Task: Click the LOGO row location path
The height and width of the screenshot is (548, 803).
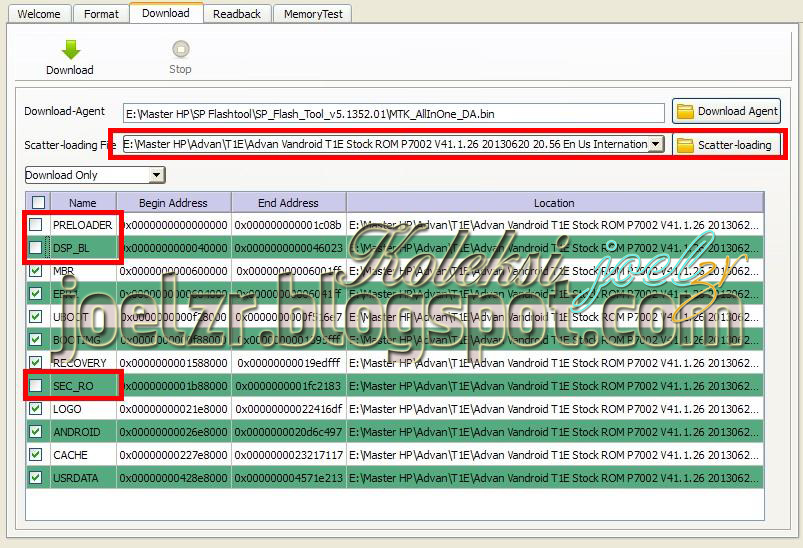Action: (555, 409)
